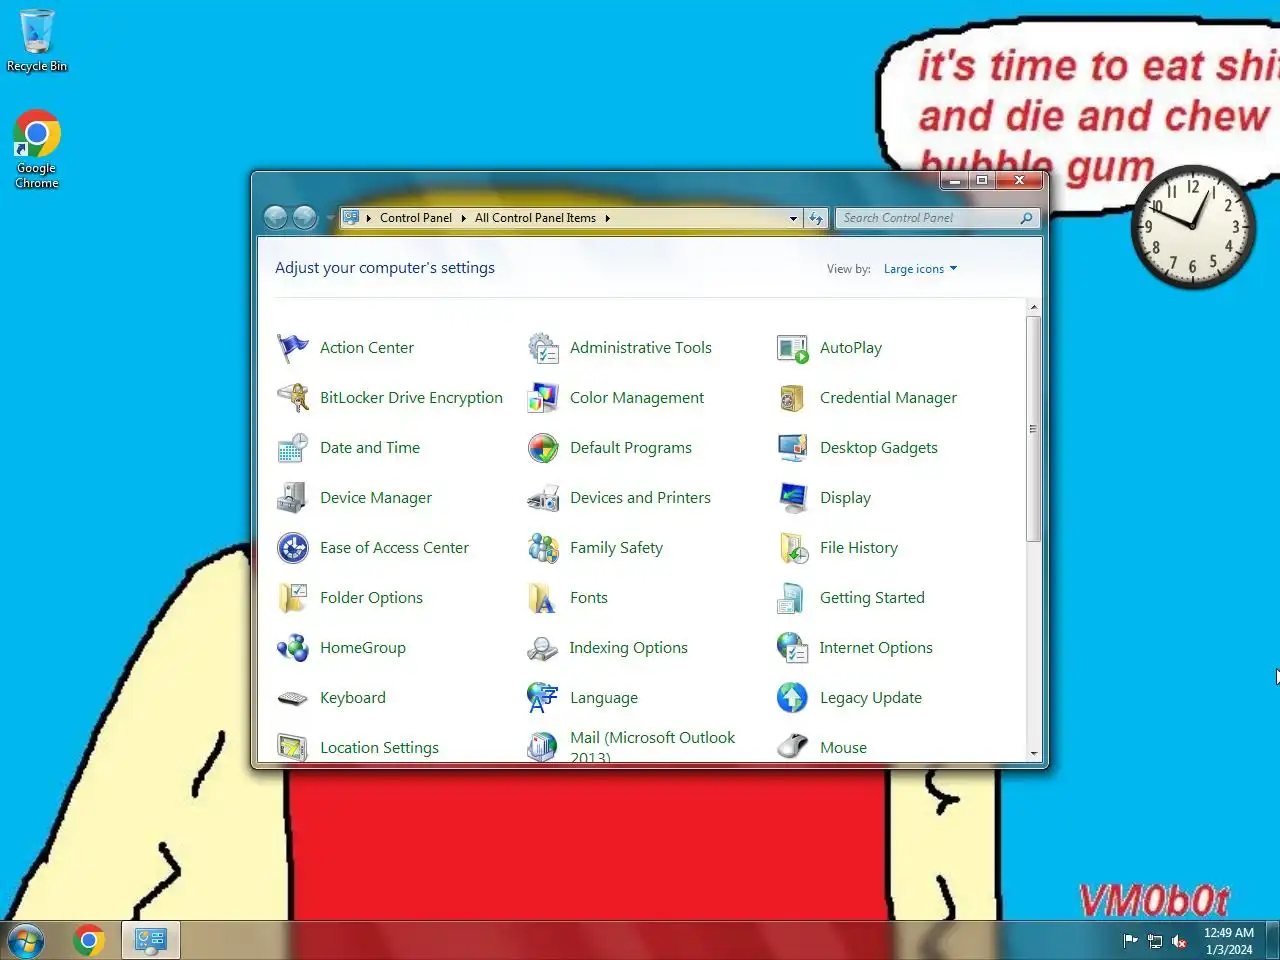Viewport: 1280px width, 960px height.
Task: Click the Administrative Tools link text
Action: (641, 348)
